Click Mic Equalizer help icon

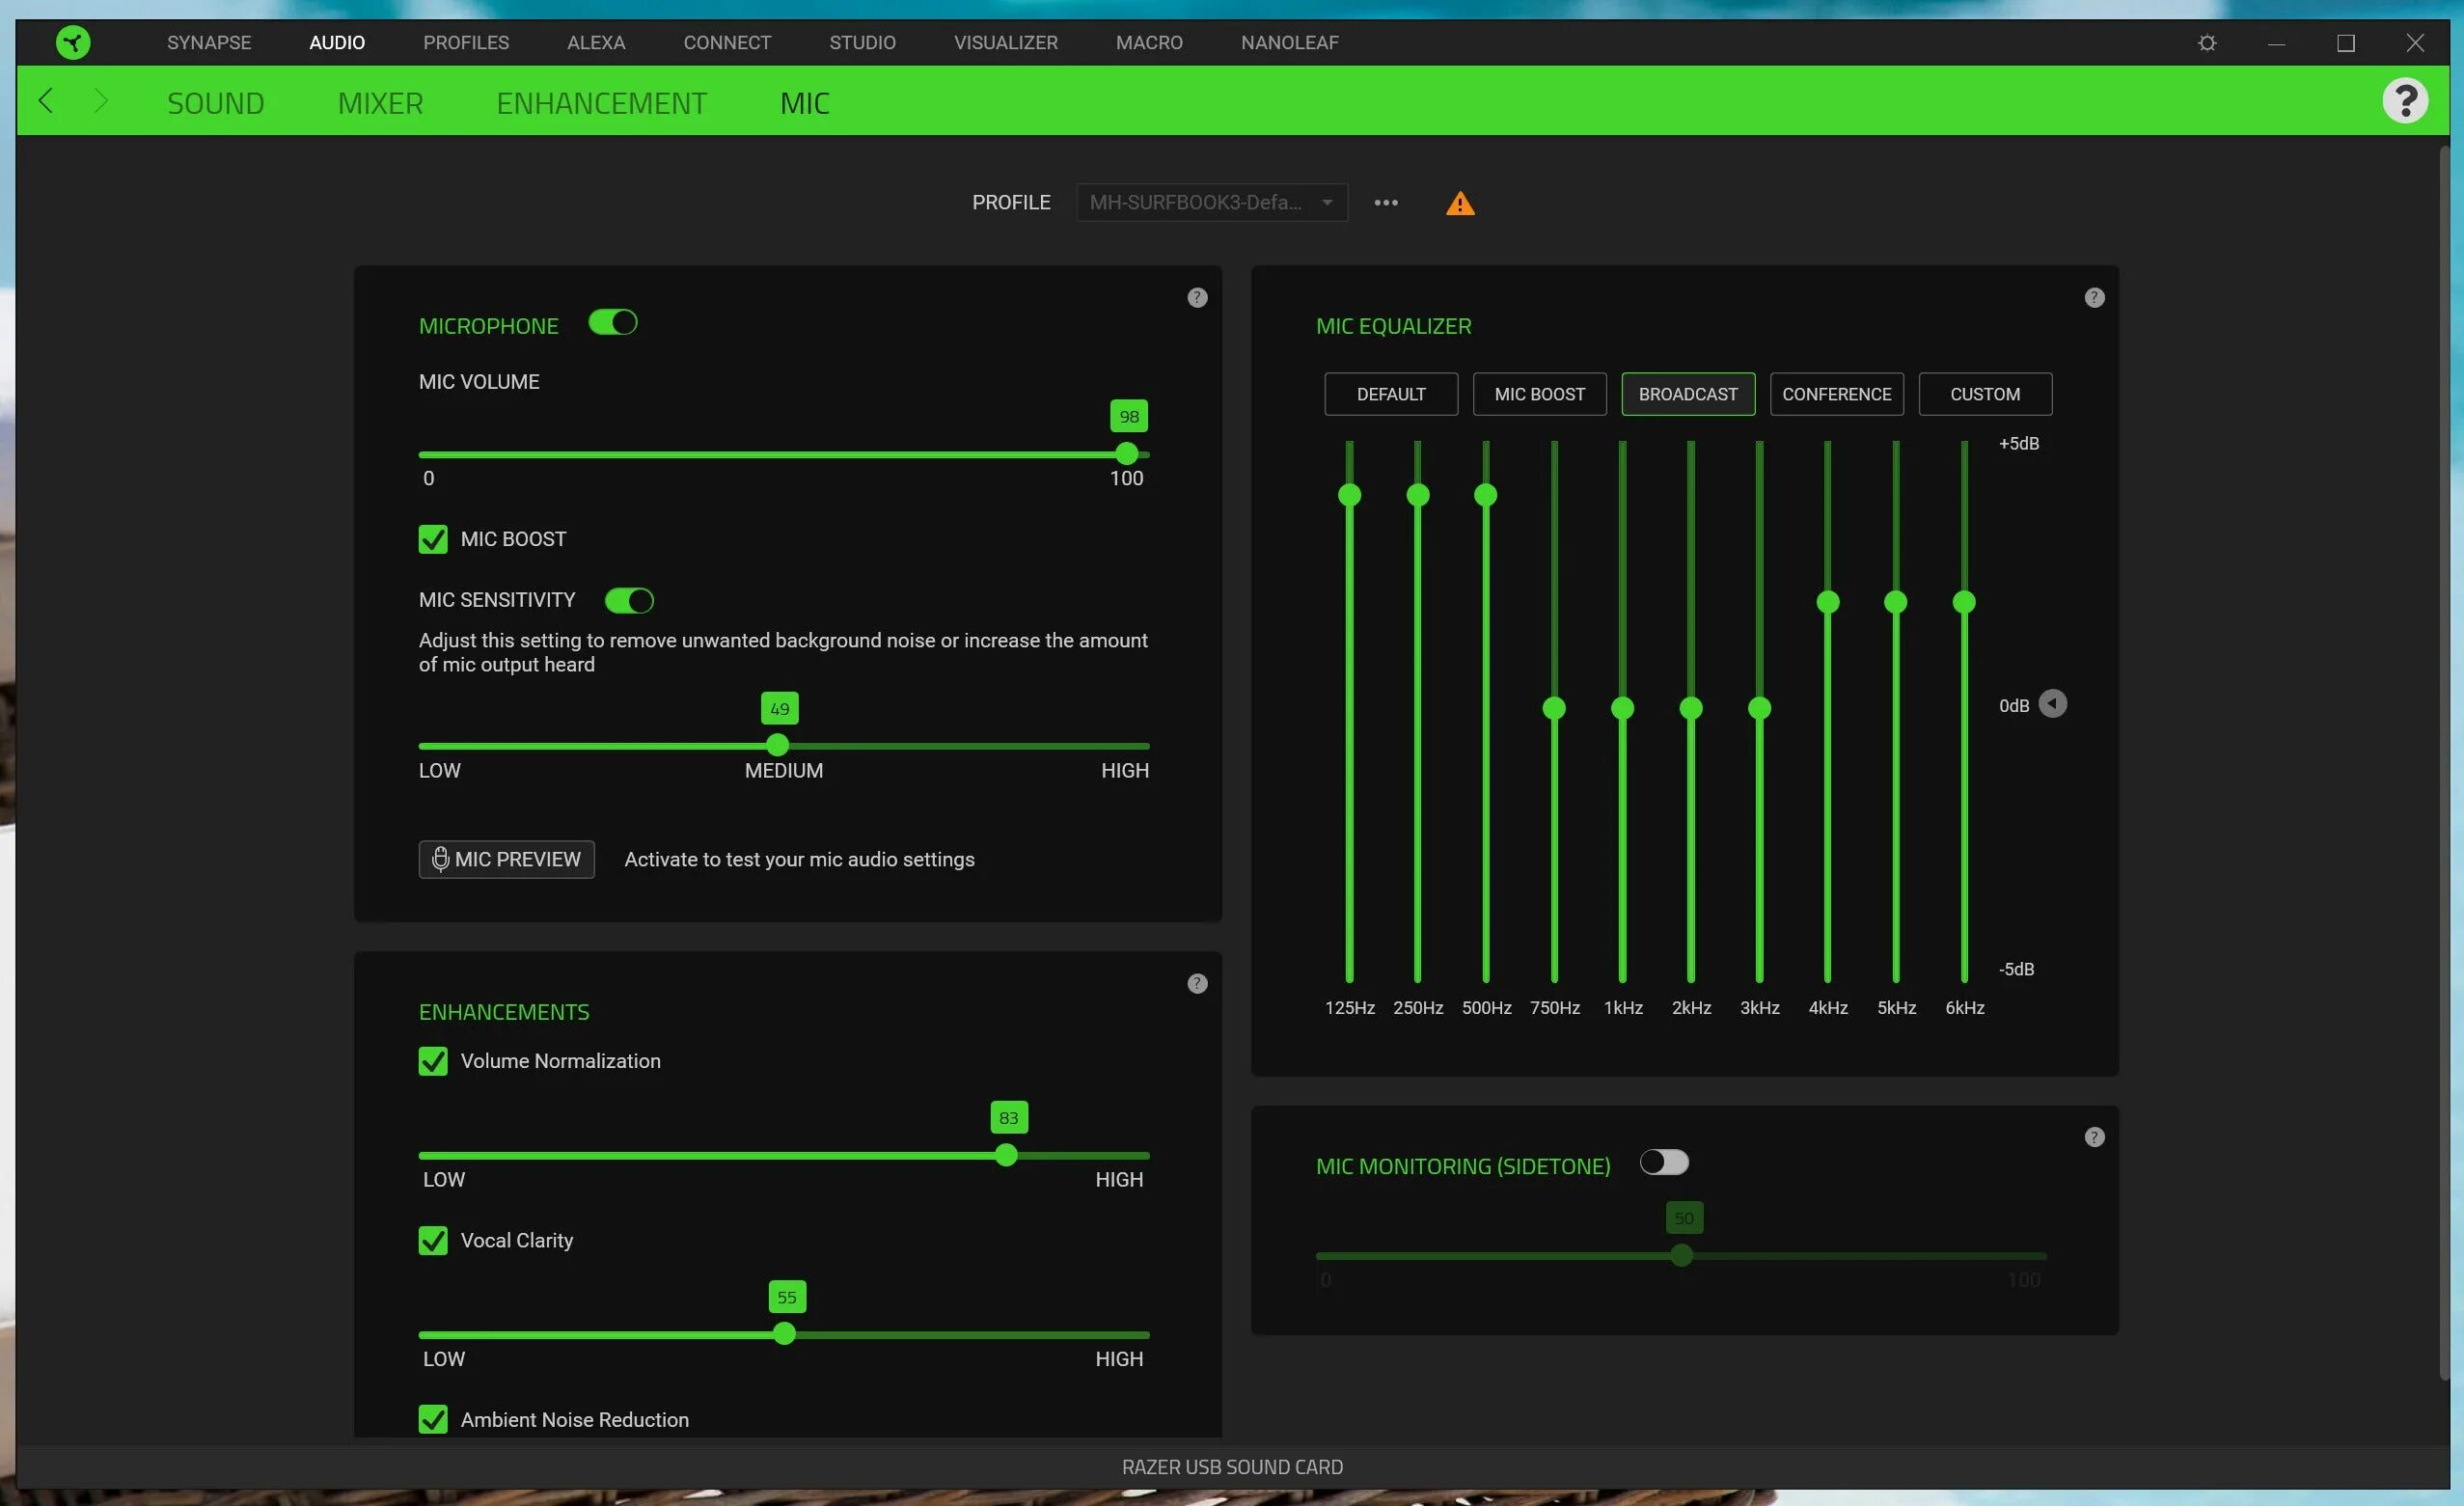click(x=2094, y=298)
